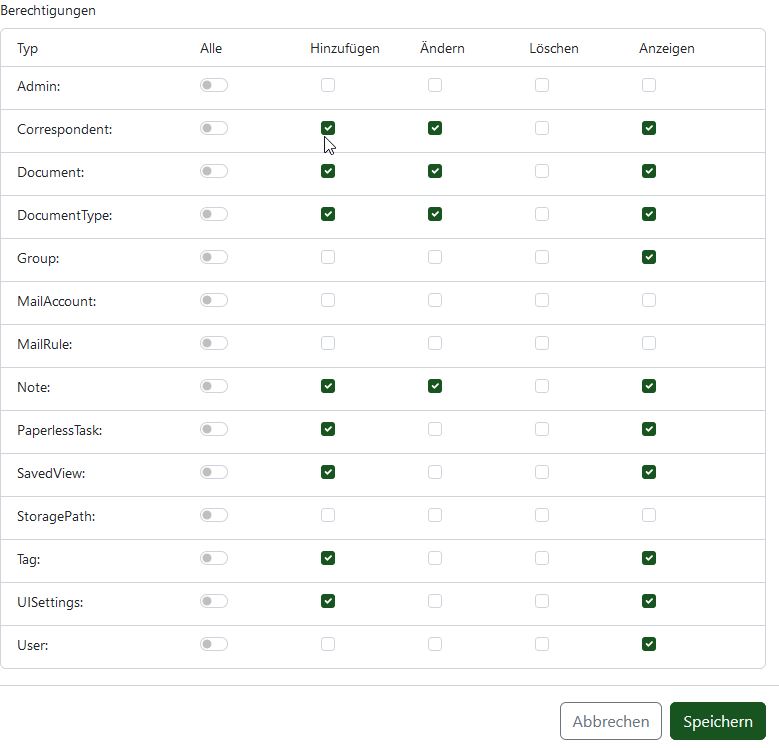Screen dimensions: 779x748
Task: Toggle the Alle switch for Note
Action: 214,386
